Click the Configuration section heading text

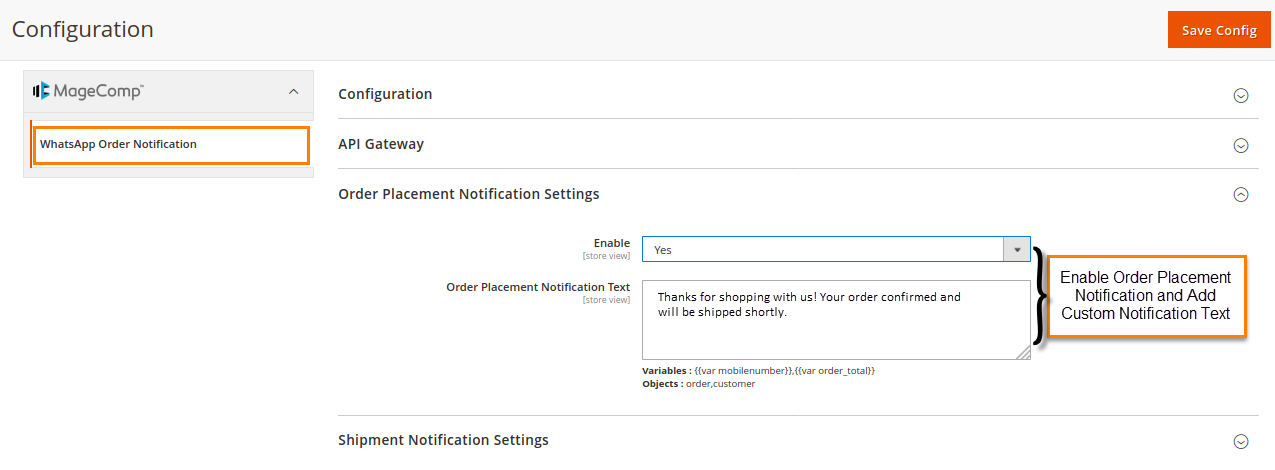coord(385,94)
